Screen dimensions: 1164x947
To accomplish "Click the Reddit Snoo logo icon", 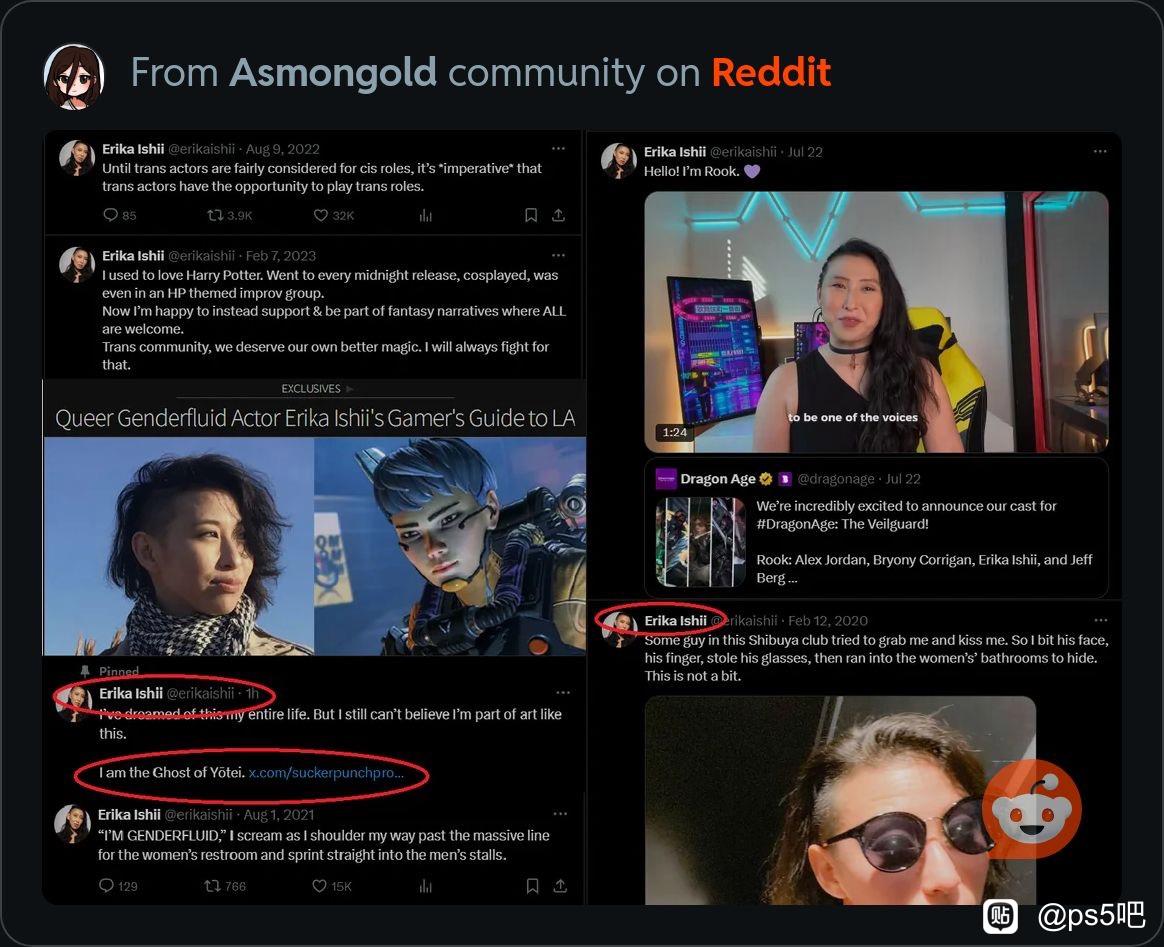I will click(x=1031, y=809).
